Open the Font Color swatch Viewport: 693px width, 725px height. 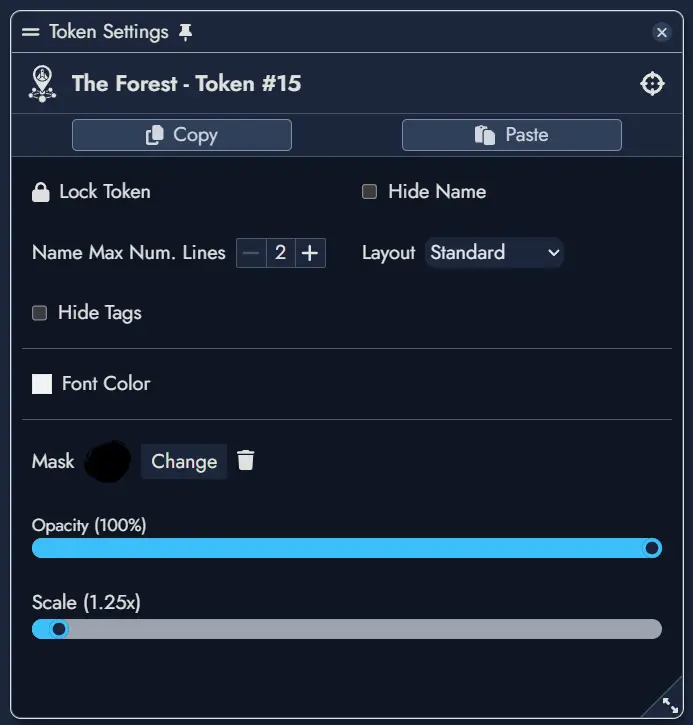42,384
